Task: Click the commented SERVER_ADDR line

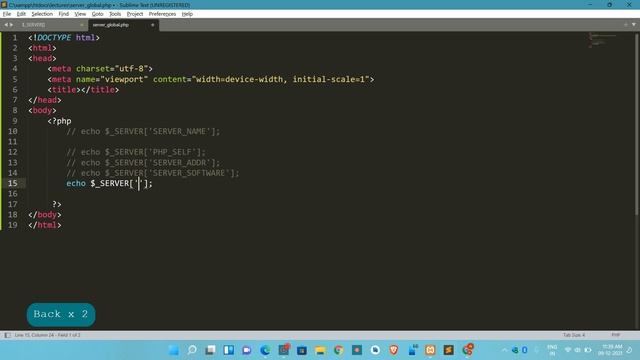Action: [x=143, y=162]
